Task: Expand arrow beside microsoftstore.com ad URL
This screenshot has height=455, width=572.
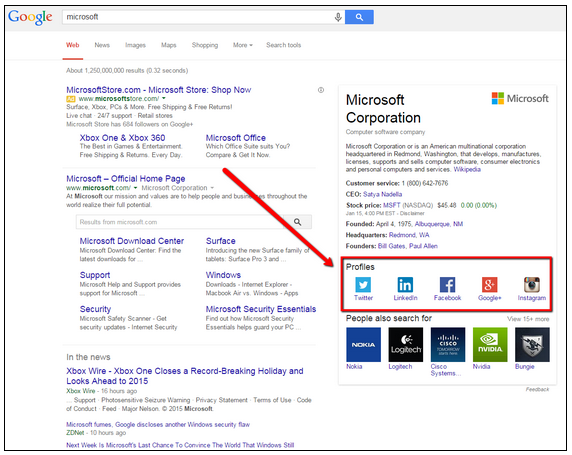Action: click(x=164, y=99)
